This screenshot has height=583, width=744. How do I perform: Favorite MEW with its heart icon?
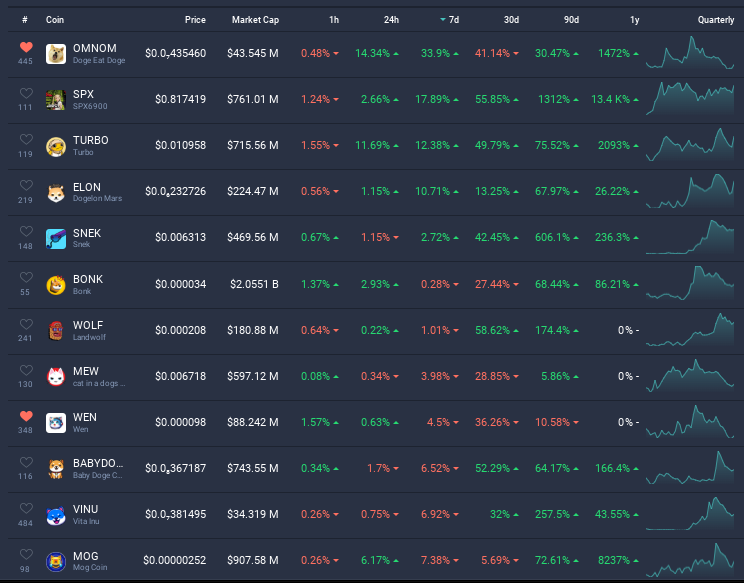point(26,370)
